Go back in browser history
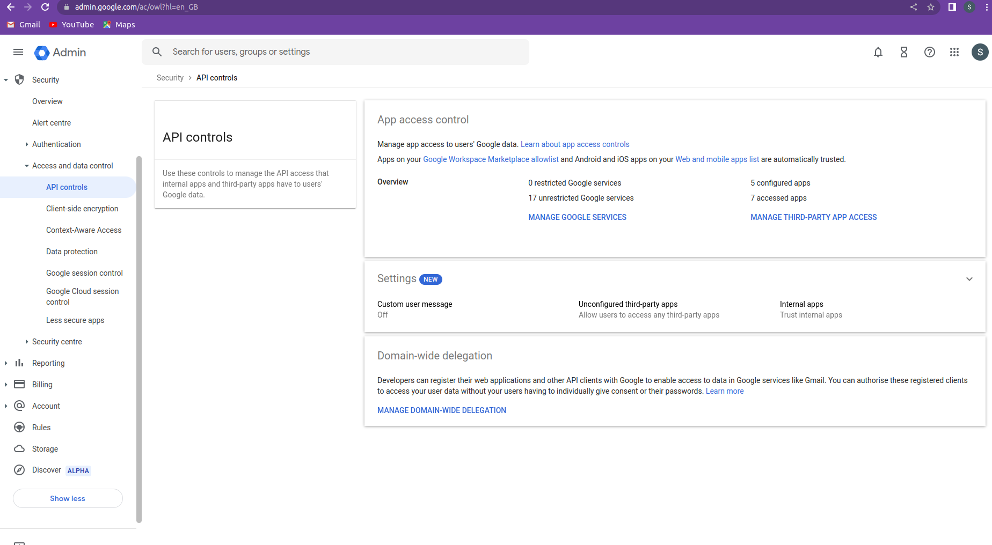The image size is (992, 545). tap(11, 7)
